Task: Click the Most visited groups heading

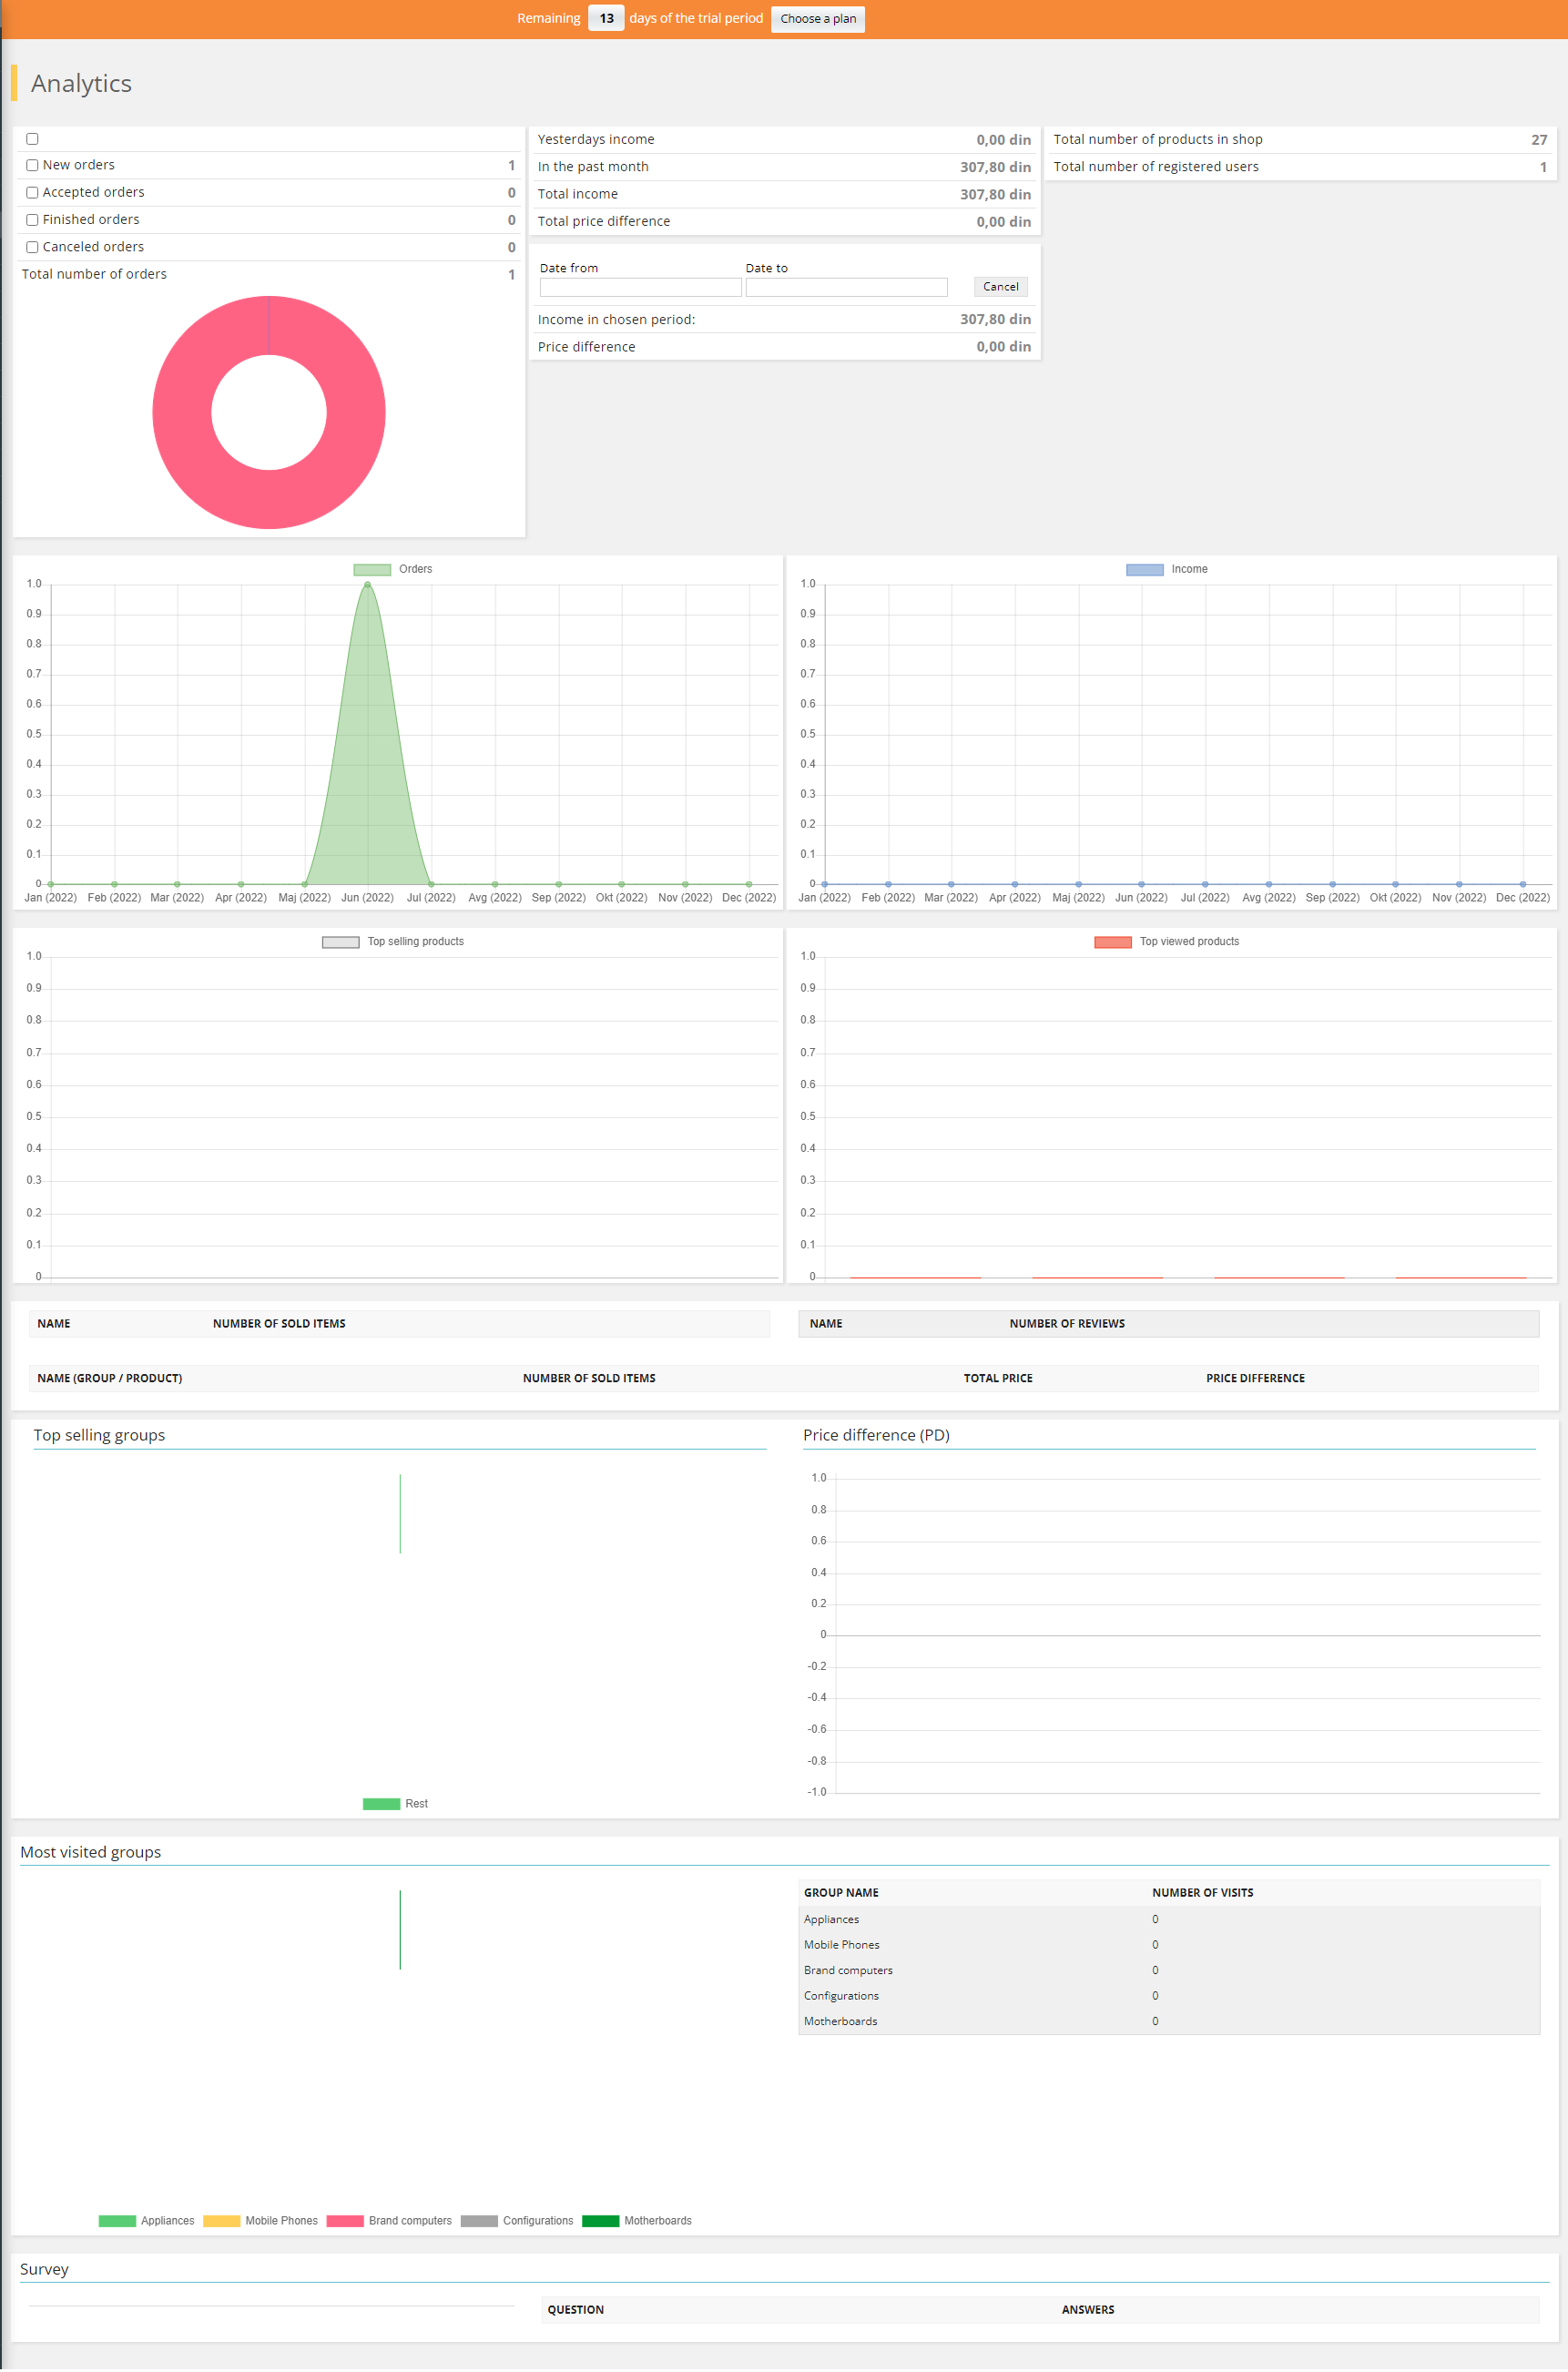Action: [x=90, y=1852]
